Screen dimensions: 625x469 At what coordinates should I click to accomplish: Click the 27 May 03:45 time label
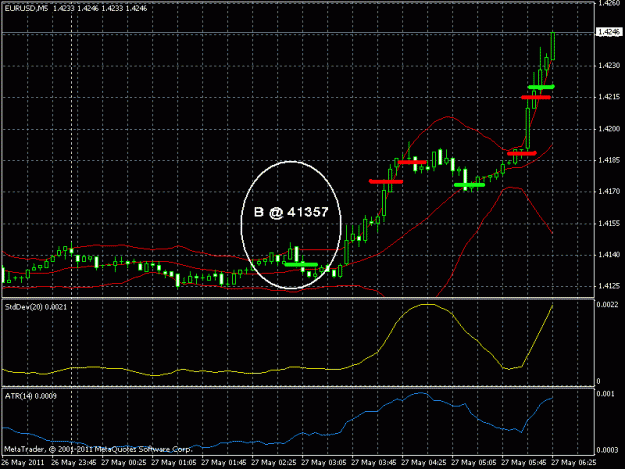(x=374, y=463)
